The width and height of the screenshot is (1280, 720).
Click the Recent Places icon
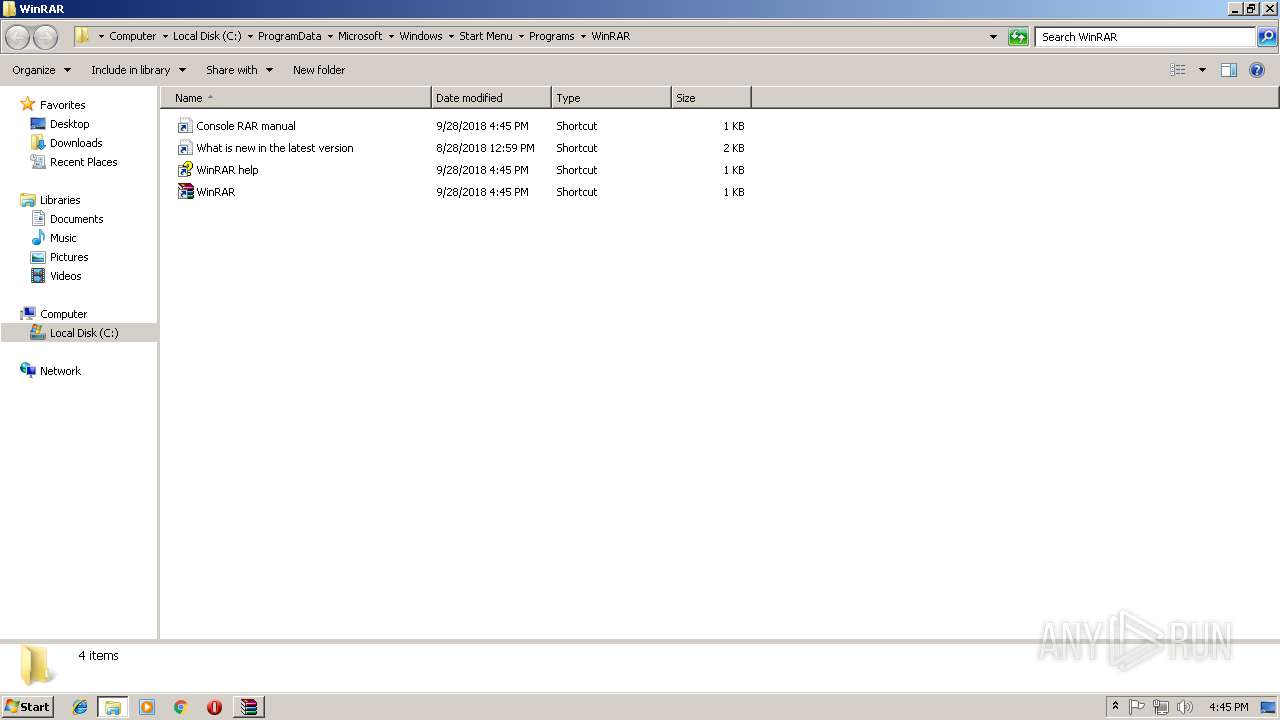pyautogui.click(x=38, y=162)
